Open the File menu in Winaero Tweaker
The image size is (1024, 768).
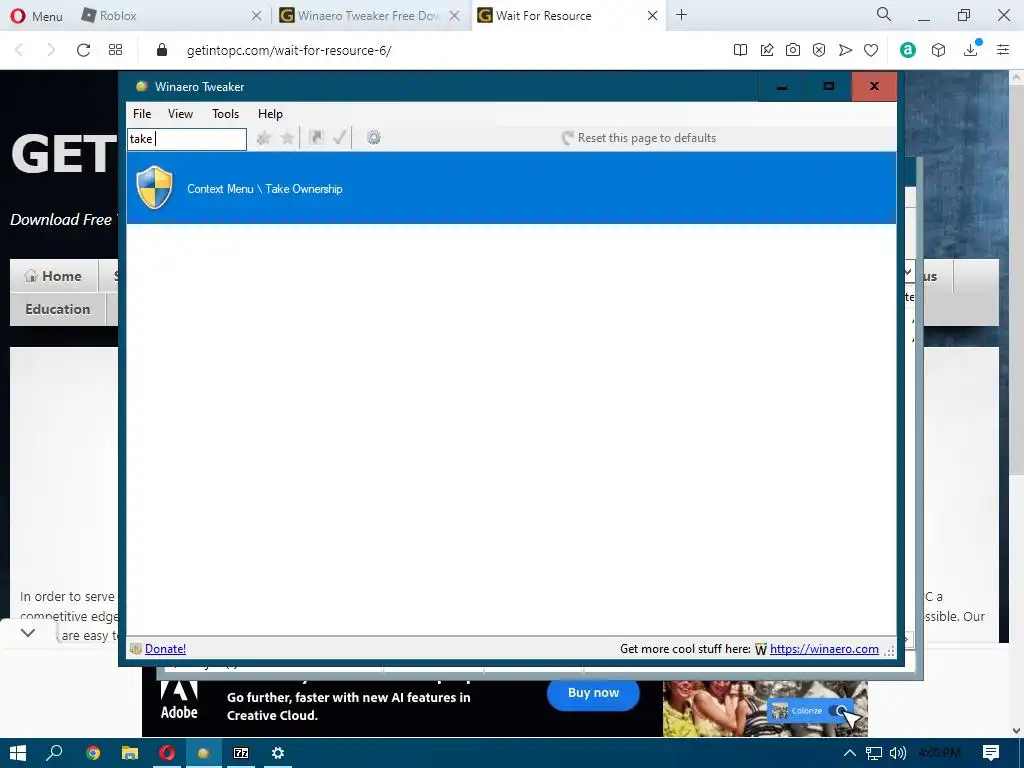(142, 114)
